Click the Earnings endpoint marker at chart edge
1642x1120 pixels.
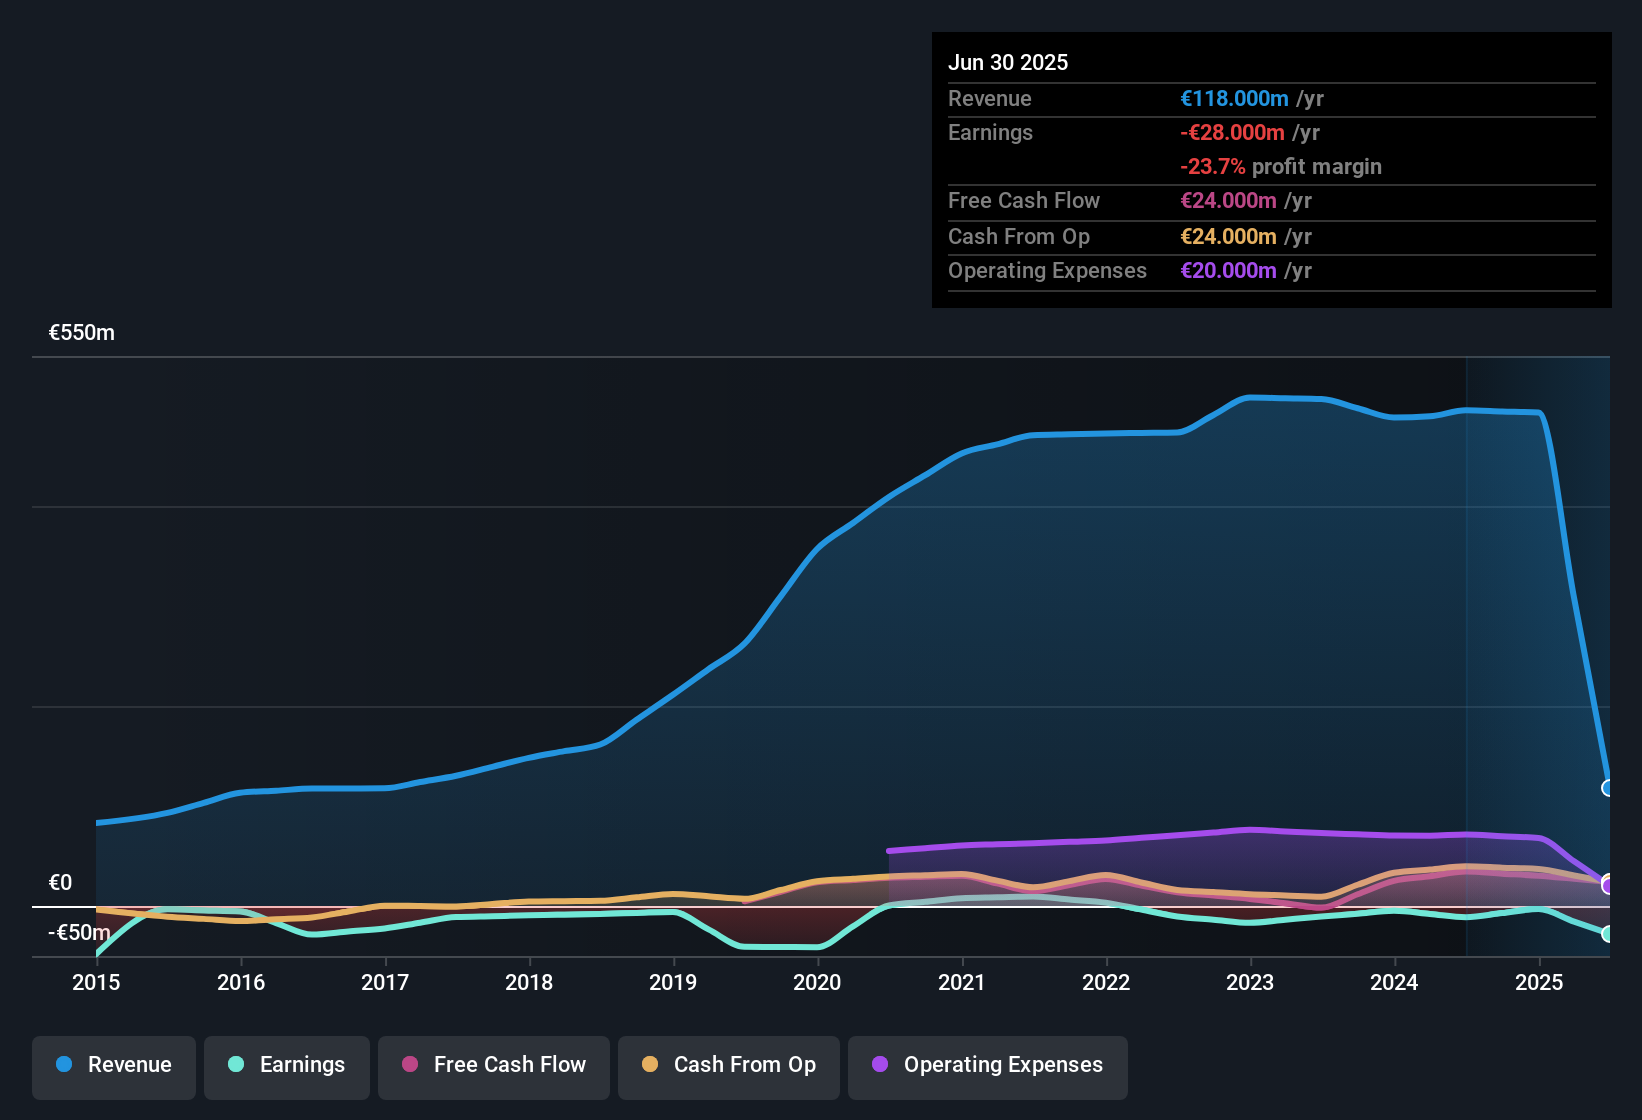point(1608,934)
